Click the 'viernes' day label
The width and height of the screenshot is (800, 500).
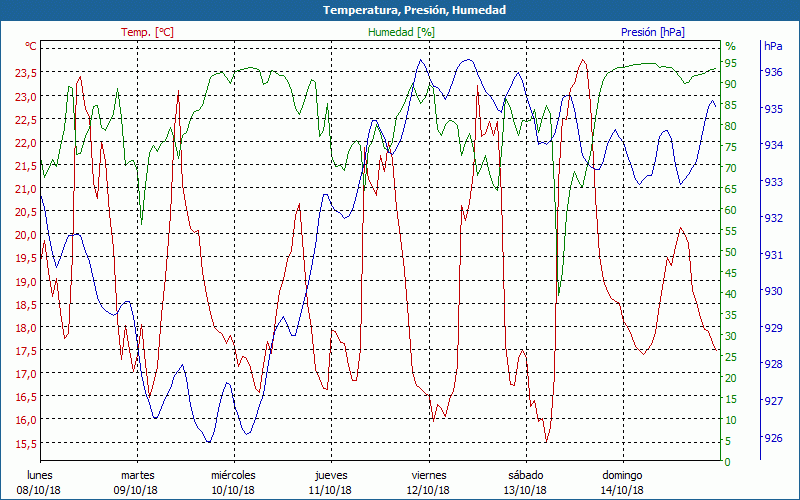click(x=429, y=475)
